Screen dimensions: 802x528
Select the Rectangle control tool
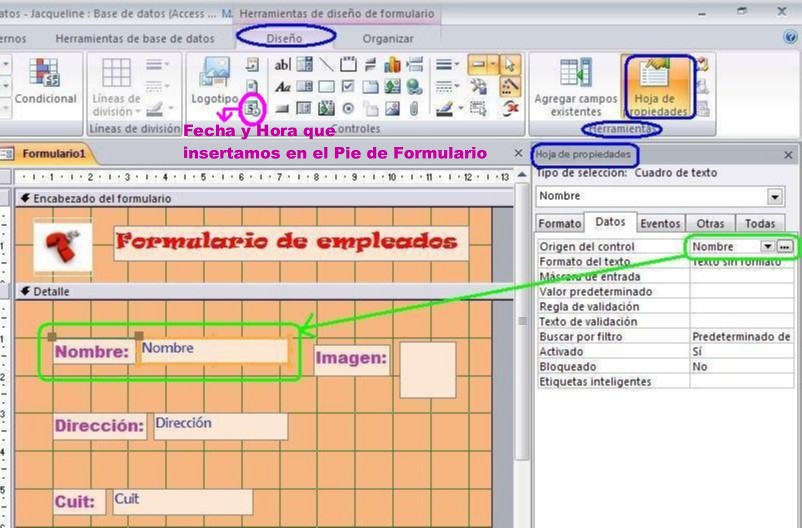(x=326, y=86)
